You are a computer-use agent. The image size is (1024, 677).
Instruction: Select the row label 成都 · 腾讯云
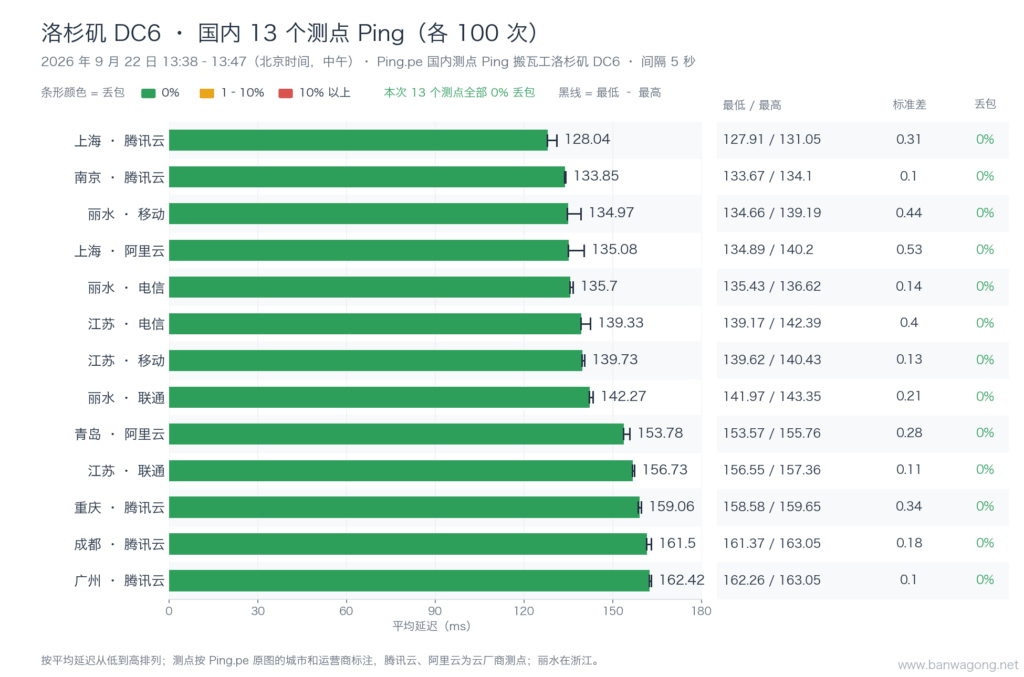(x=119, y=544)
